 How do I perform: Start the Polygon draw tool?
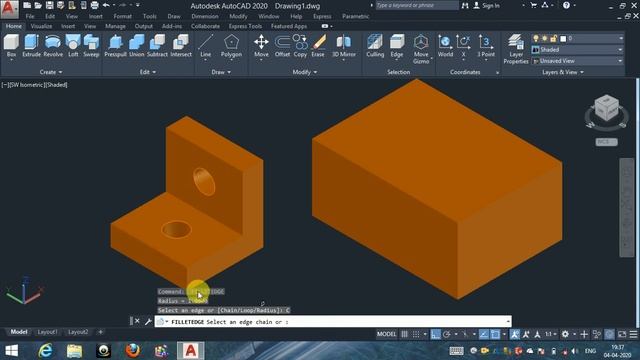coord(231,46)
